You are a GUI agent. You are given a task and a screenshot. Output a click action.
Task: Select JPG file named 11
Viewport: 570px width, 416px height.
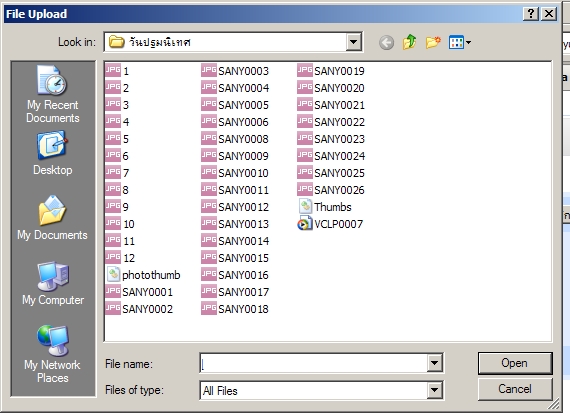(120, 241)
